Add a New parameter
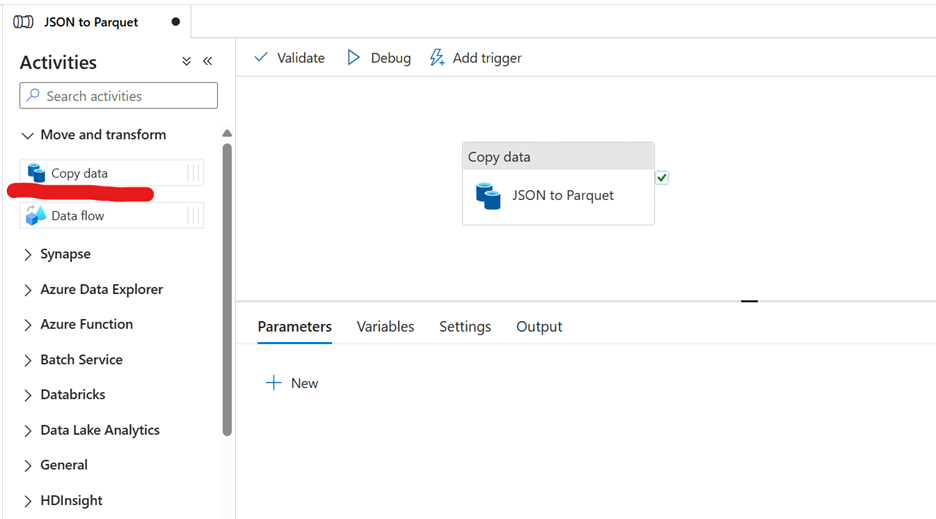 [292, 383]
